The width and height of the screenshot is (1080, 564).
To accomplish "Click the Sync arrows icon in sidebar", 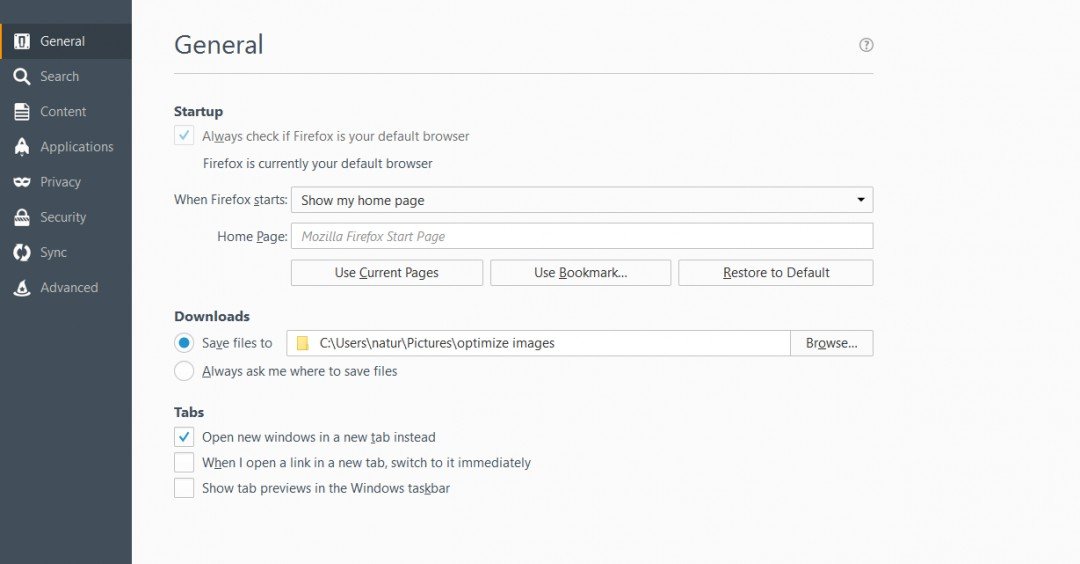I will 21,253.
